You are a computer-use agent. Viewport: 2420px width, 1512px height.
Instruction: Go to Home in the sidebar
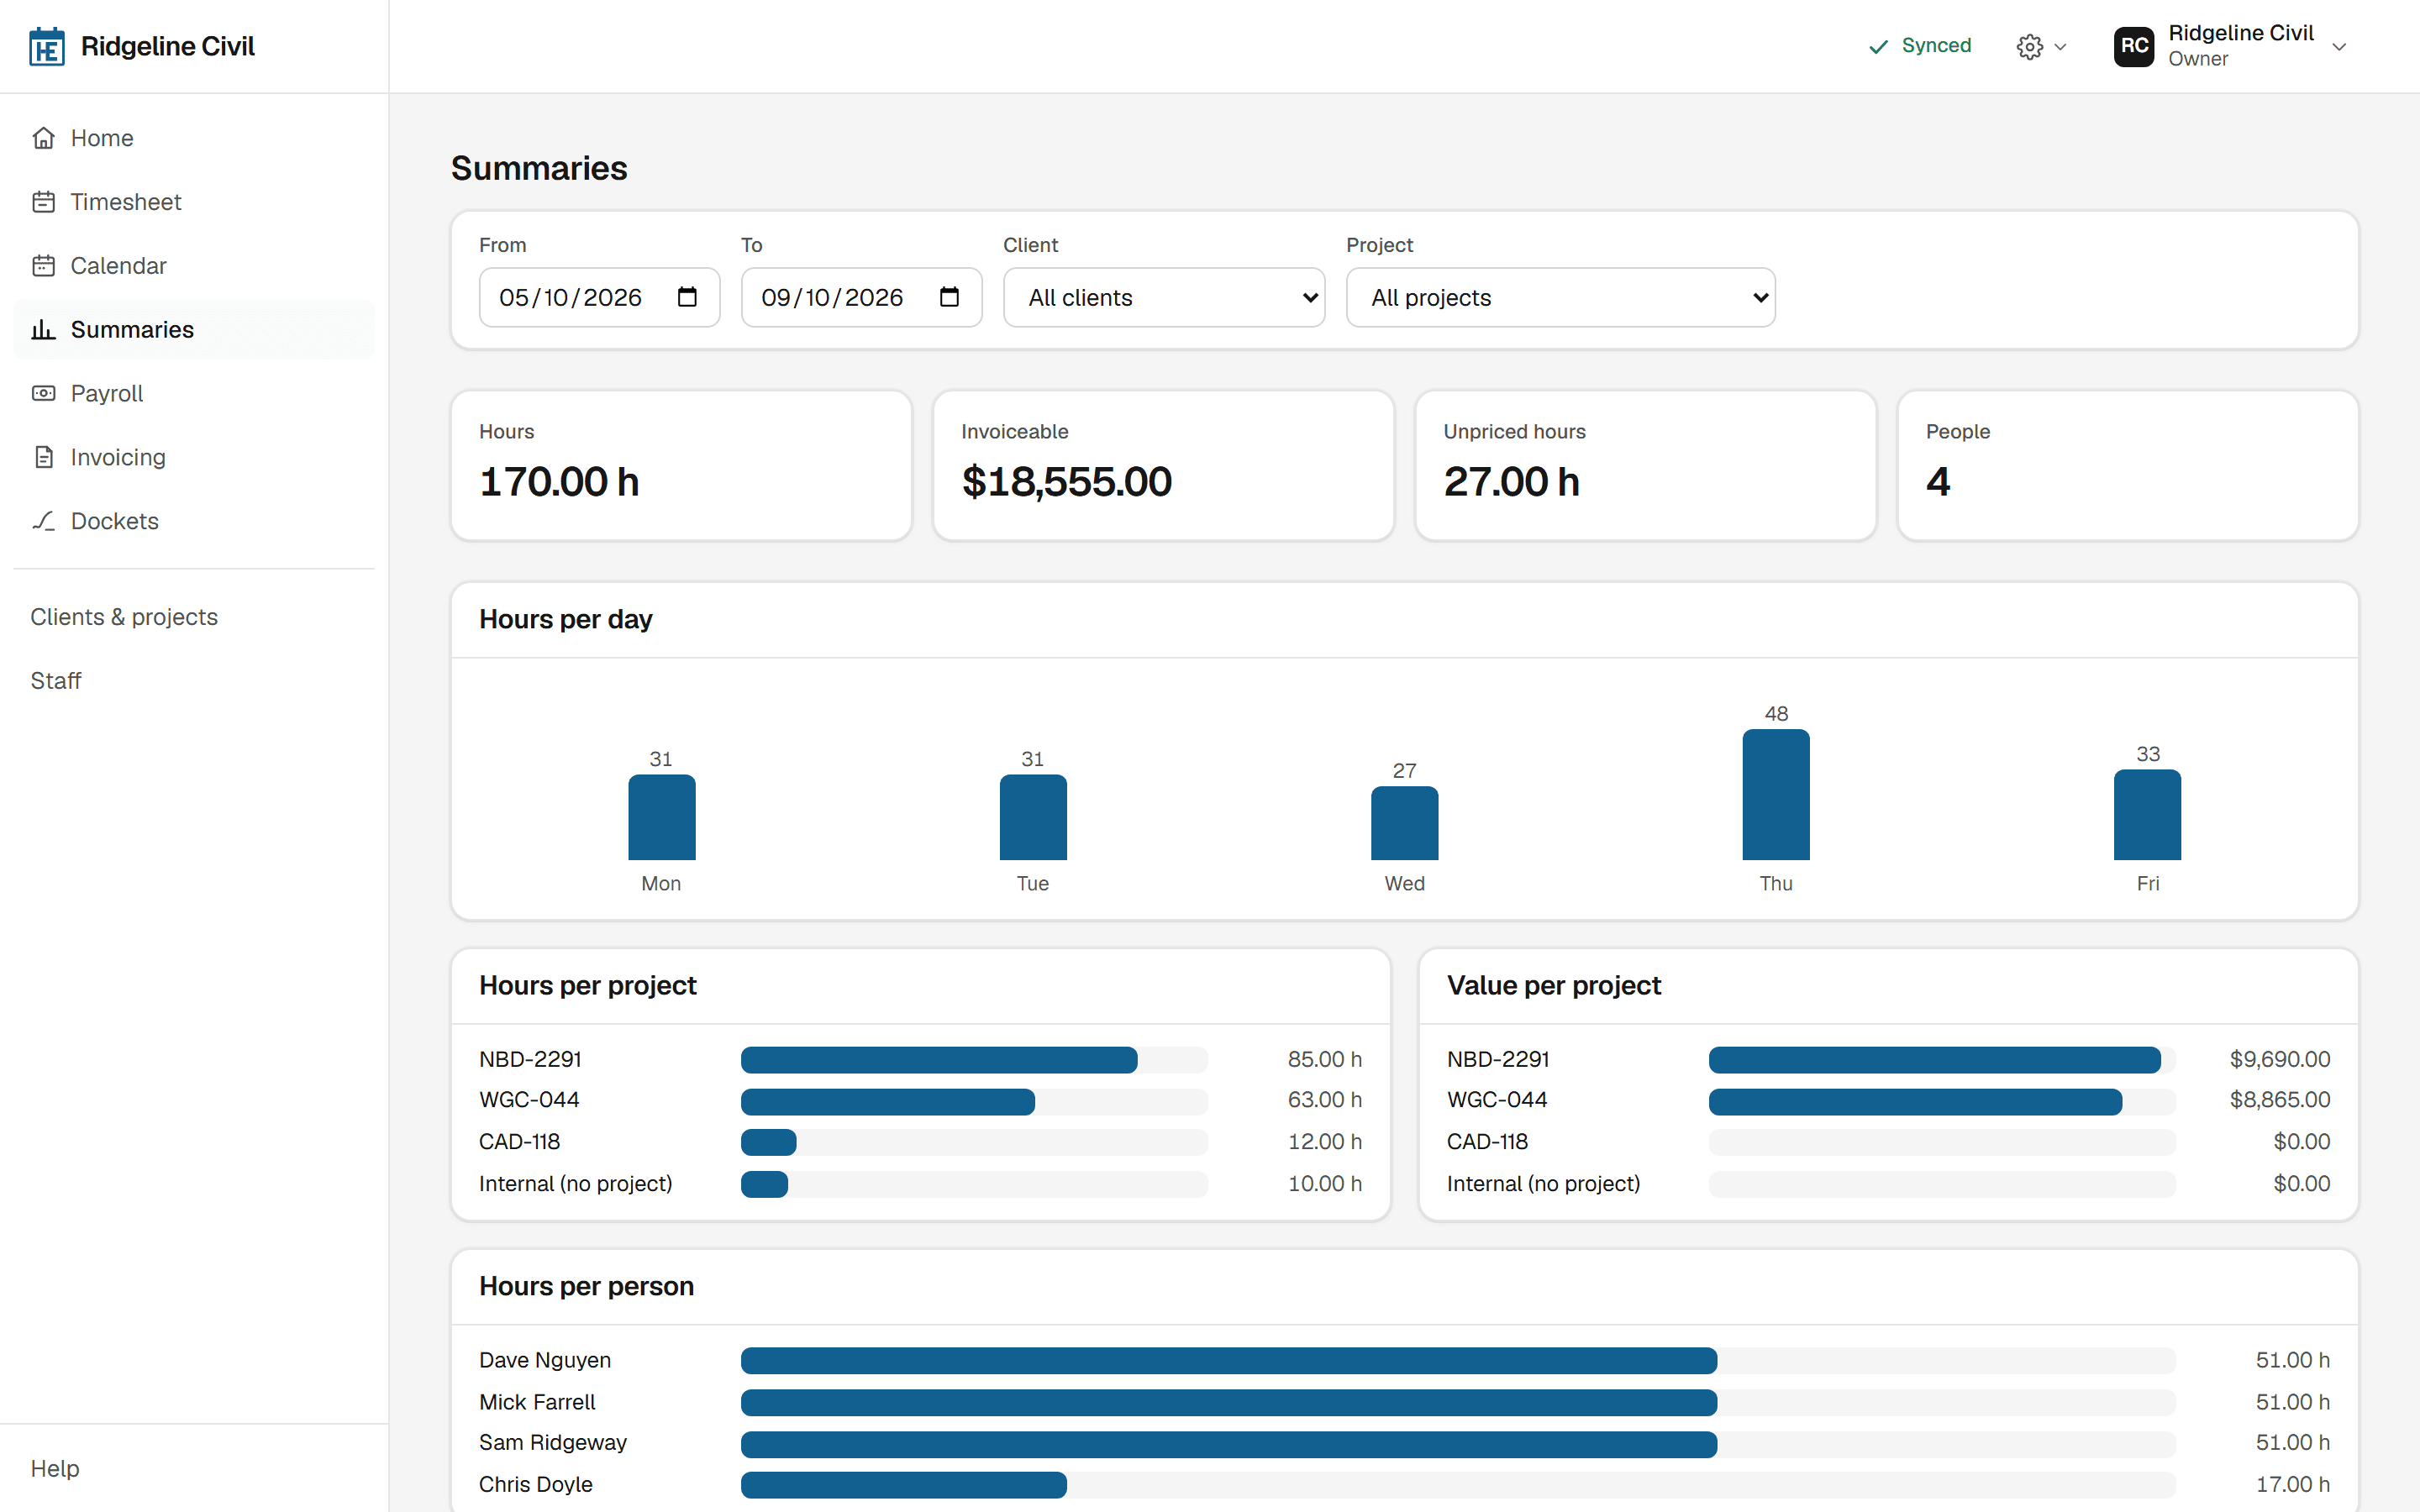pos(194,138)
